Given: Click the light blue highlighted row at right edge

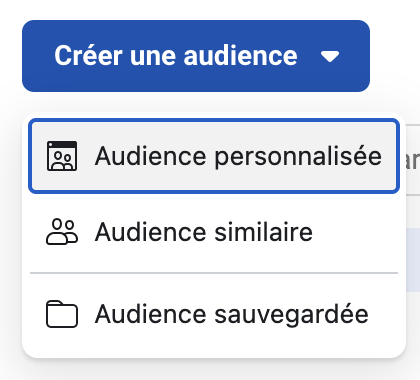Looking at the screenshot, I should (x=413, y=260).
